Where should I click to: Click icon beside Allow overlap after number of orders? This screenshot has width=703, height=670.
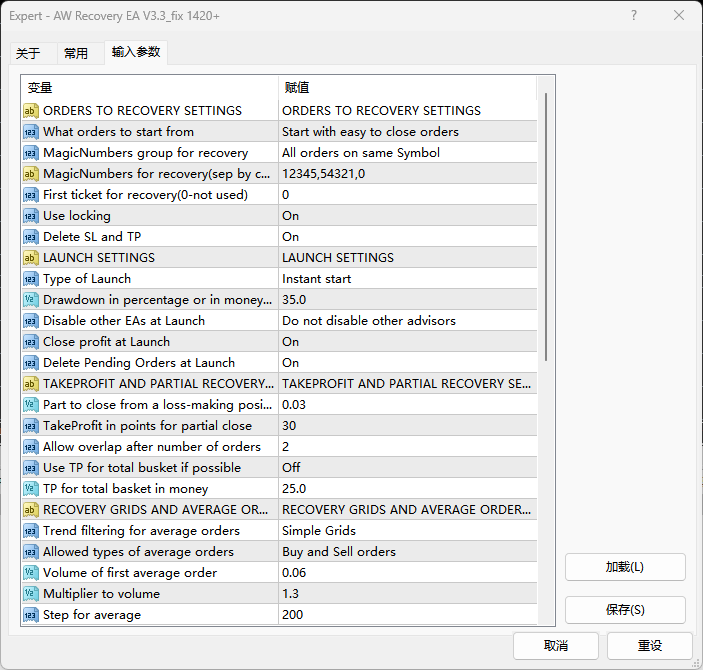(30, 447)
